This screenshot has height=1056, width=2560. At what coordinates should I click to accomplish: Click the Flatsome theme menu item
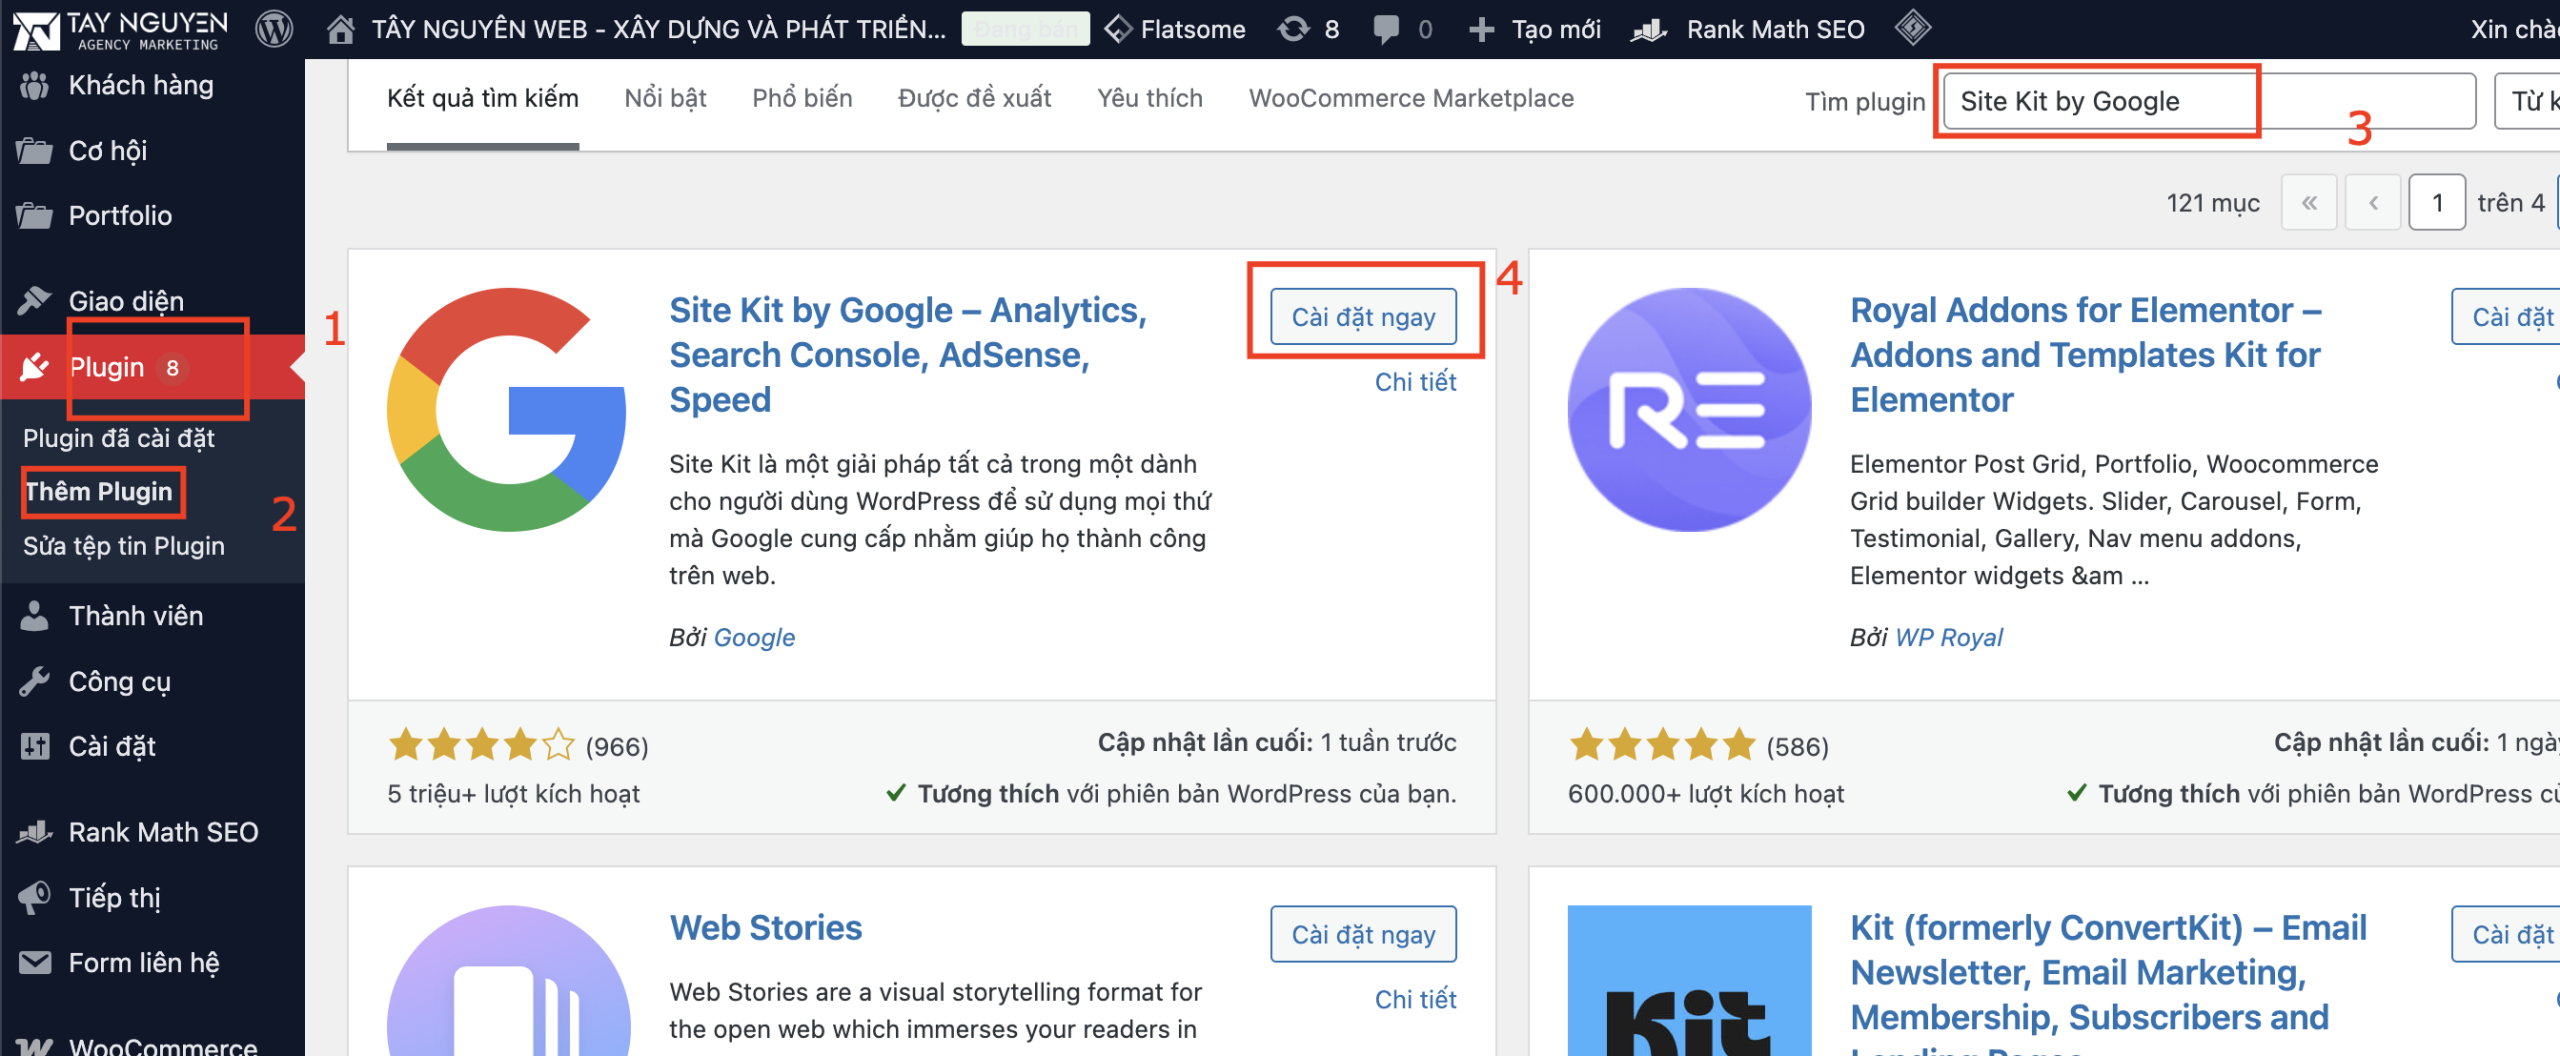click(x=1176, y=29)
